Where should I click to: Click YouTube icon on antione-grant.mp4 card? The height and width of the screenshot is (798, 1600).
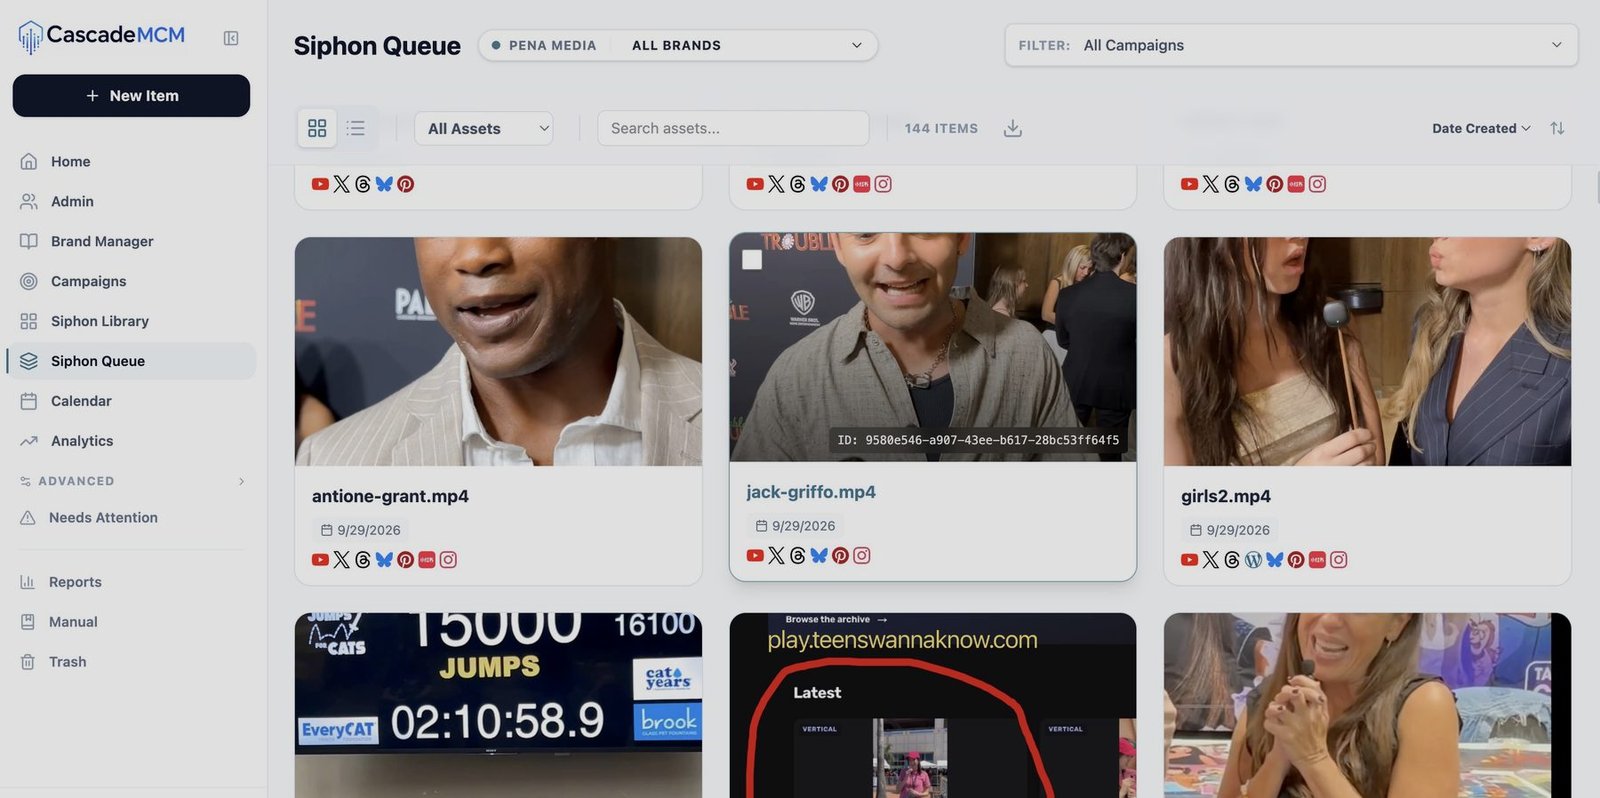tap(320, 560)
